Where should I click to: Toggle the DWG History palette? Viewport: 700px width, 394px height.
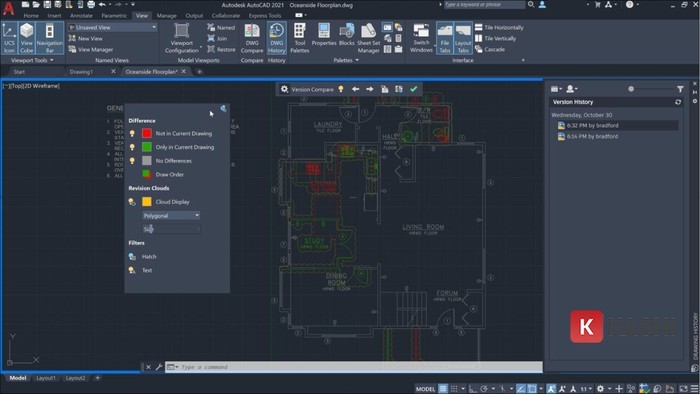coord(277,38)
